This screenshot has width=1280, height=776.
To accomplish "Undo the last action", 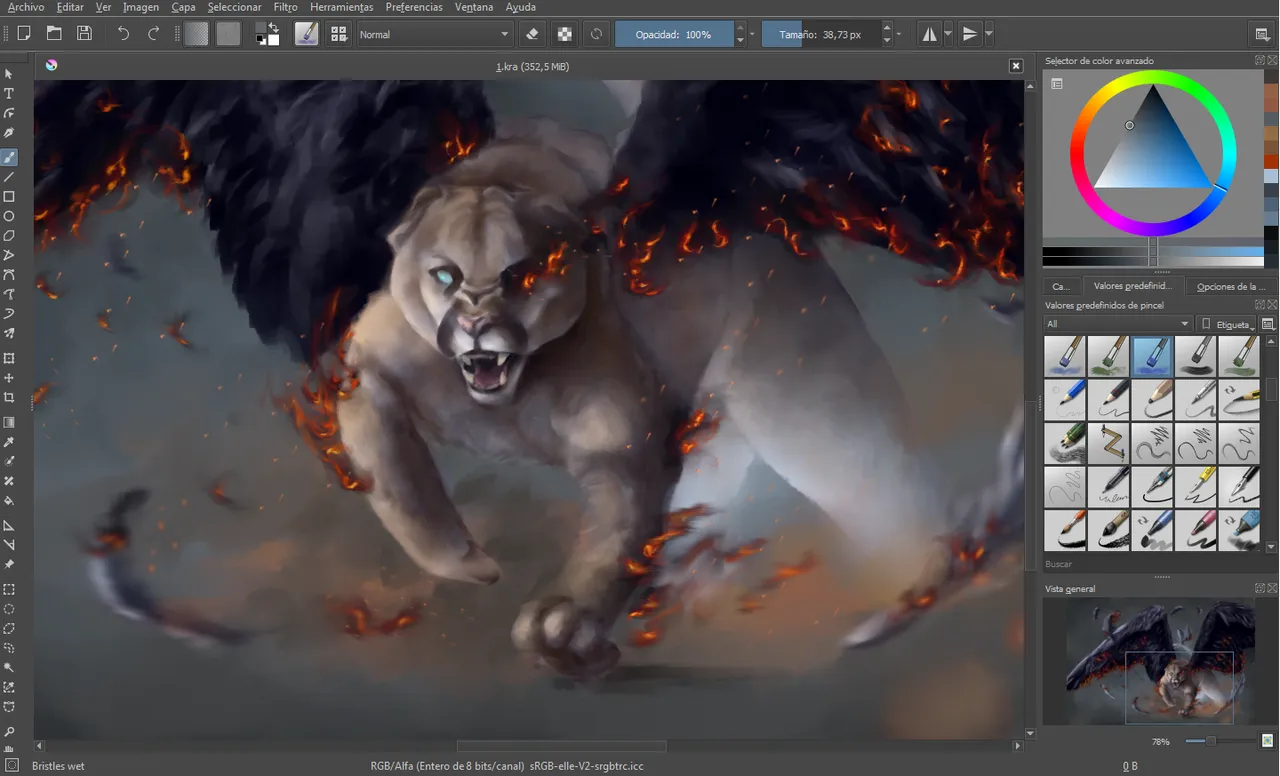I will [123, 34].
